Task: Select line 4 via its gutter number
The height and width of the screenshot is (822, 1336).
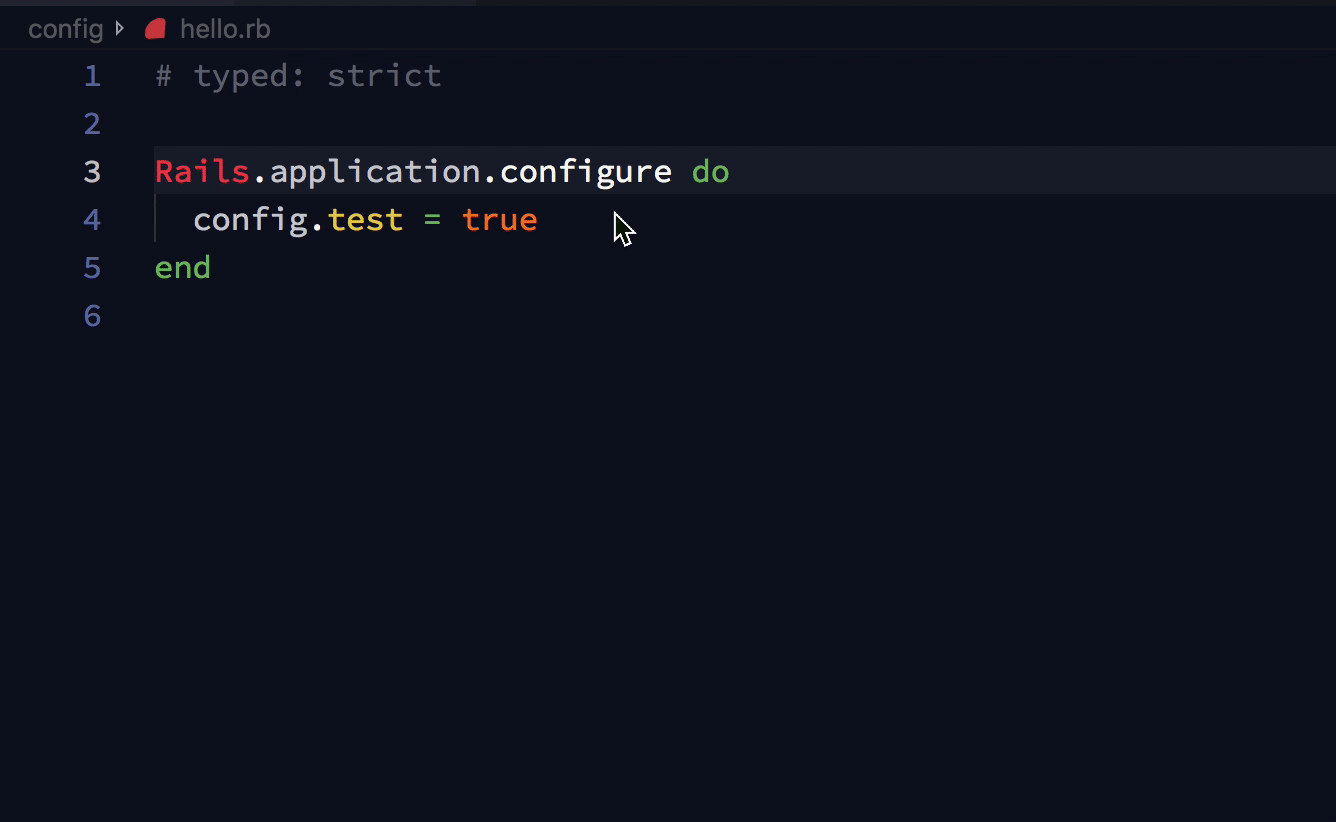Action: tap(92, 220)
